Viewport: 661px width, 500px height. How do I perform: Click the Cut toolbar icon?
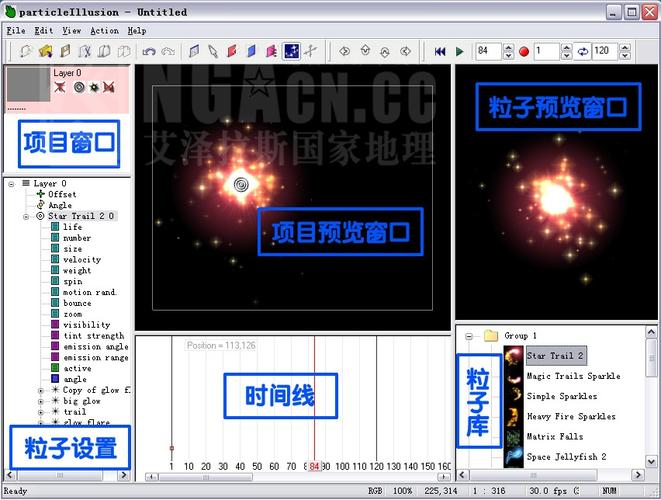[x=85, y=51]
